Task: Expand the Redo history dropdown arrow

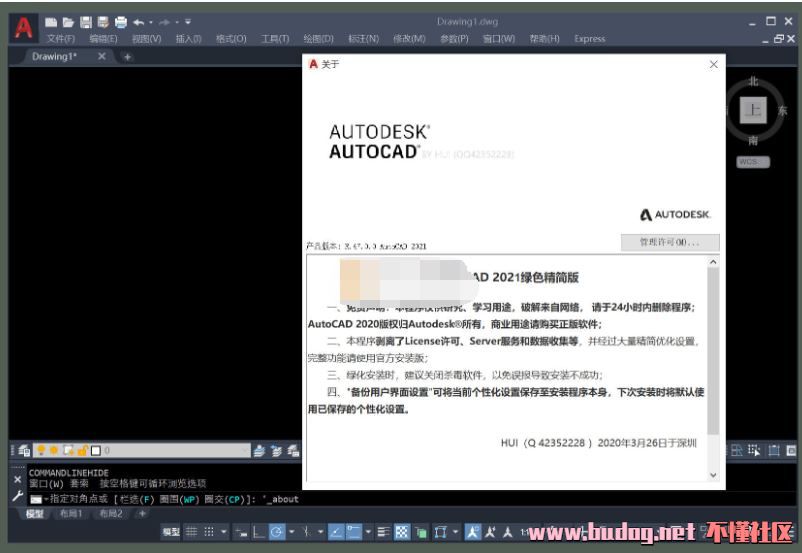Action: pos(176,22)
